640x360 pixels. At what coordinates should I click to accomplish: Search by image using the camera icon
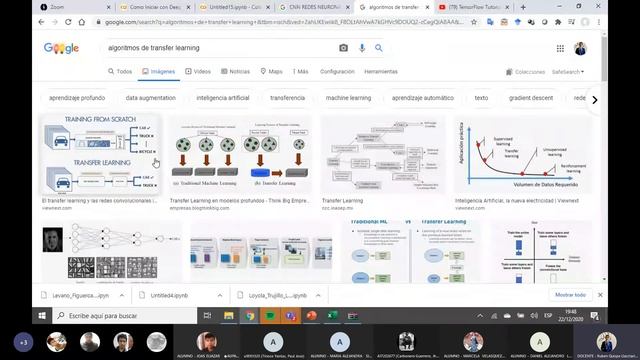(343, 48)
